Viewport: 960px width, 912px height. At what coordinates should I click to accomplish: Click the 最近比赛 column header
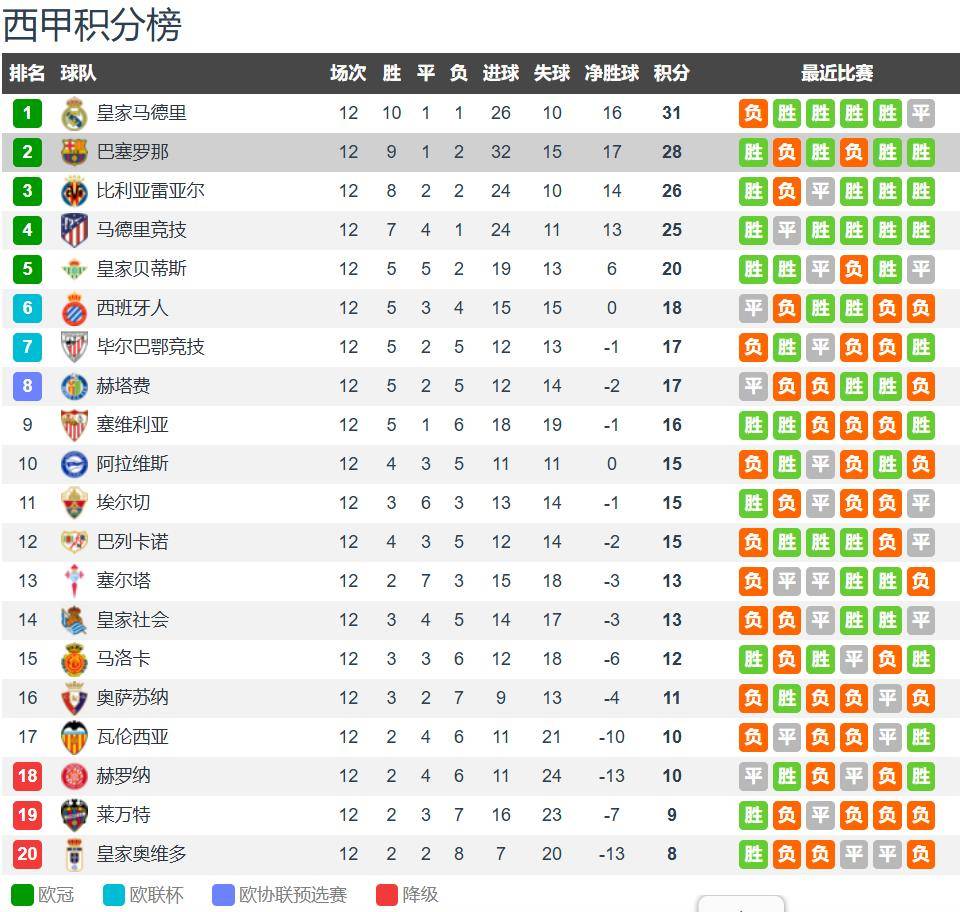click(x=836, y=73)
